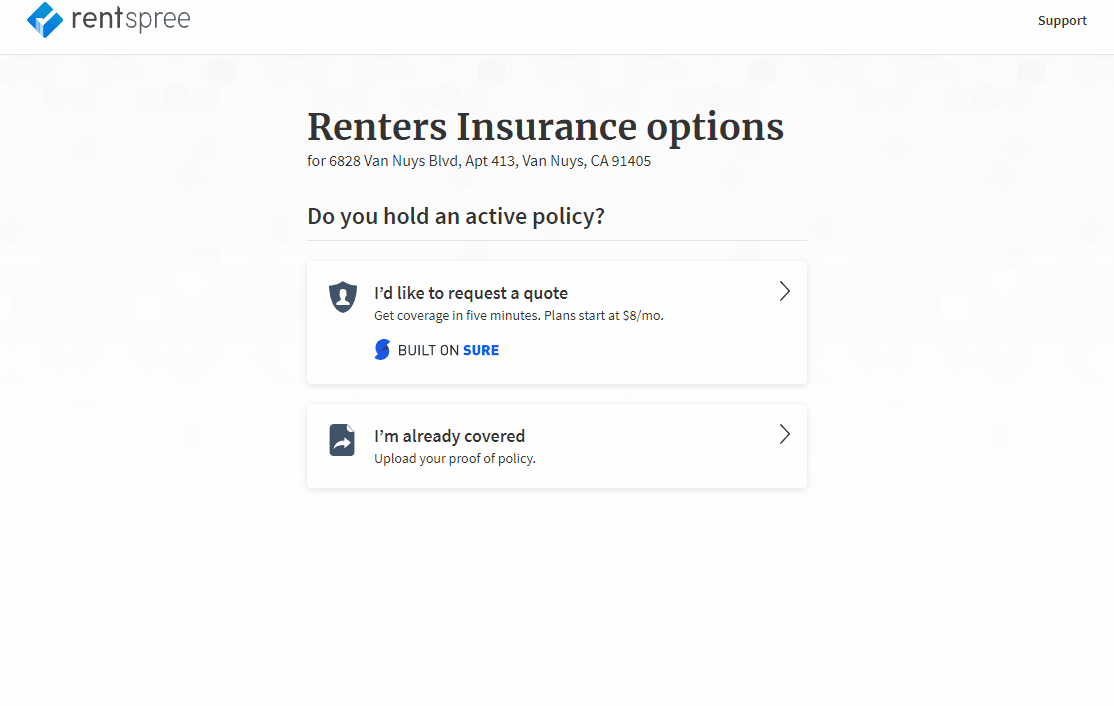
Task: Click the header navigation bar Support item
Action: point(1062,20)
